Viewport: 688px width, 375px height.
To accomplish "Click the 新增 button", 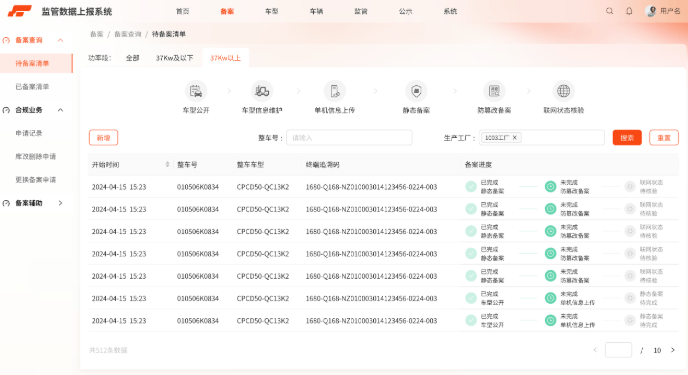I will click(104, 138).
